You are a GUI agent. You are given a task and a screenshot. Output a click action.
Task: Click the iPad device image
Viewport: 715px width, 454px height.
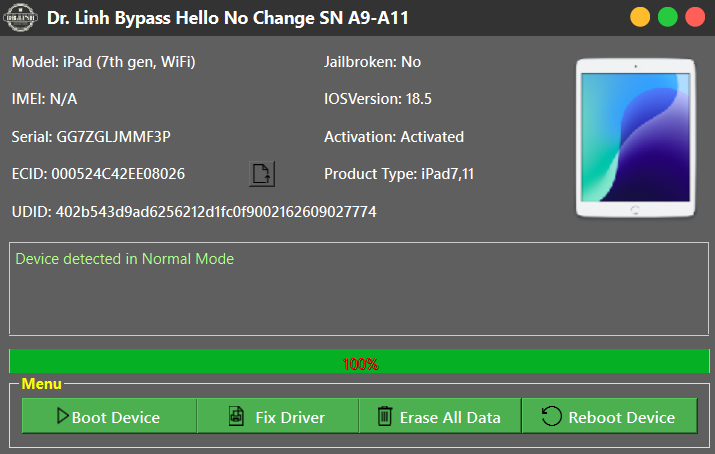click(635, 138)
